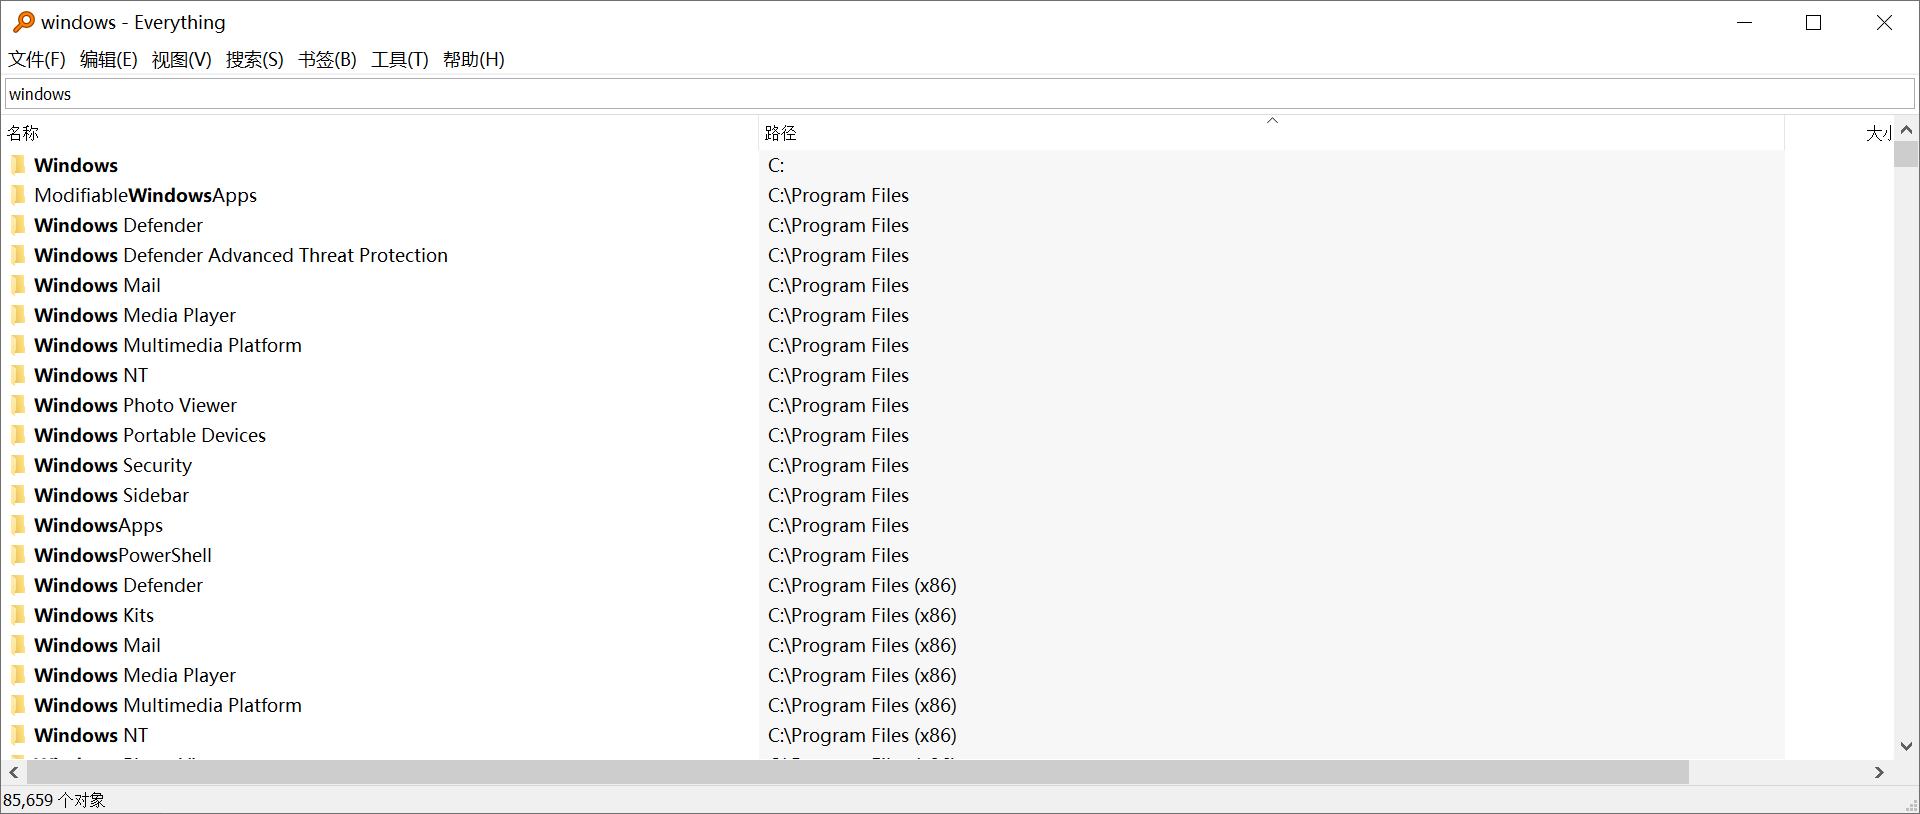The width and height of the screenshot is (1920, 814).
Task: Click the Everything magnifier app icon
Action: [23, 22]
